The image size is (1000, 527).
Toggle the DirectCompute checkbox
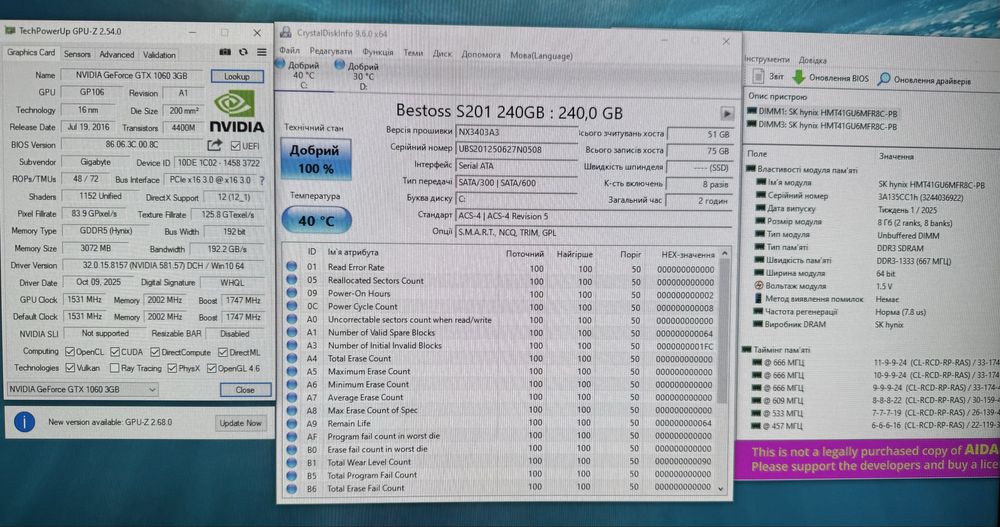pos(155,352)
